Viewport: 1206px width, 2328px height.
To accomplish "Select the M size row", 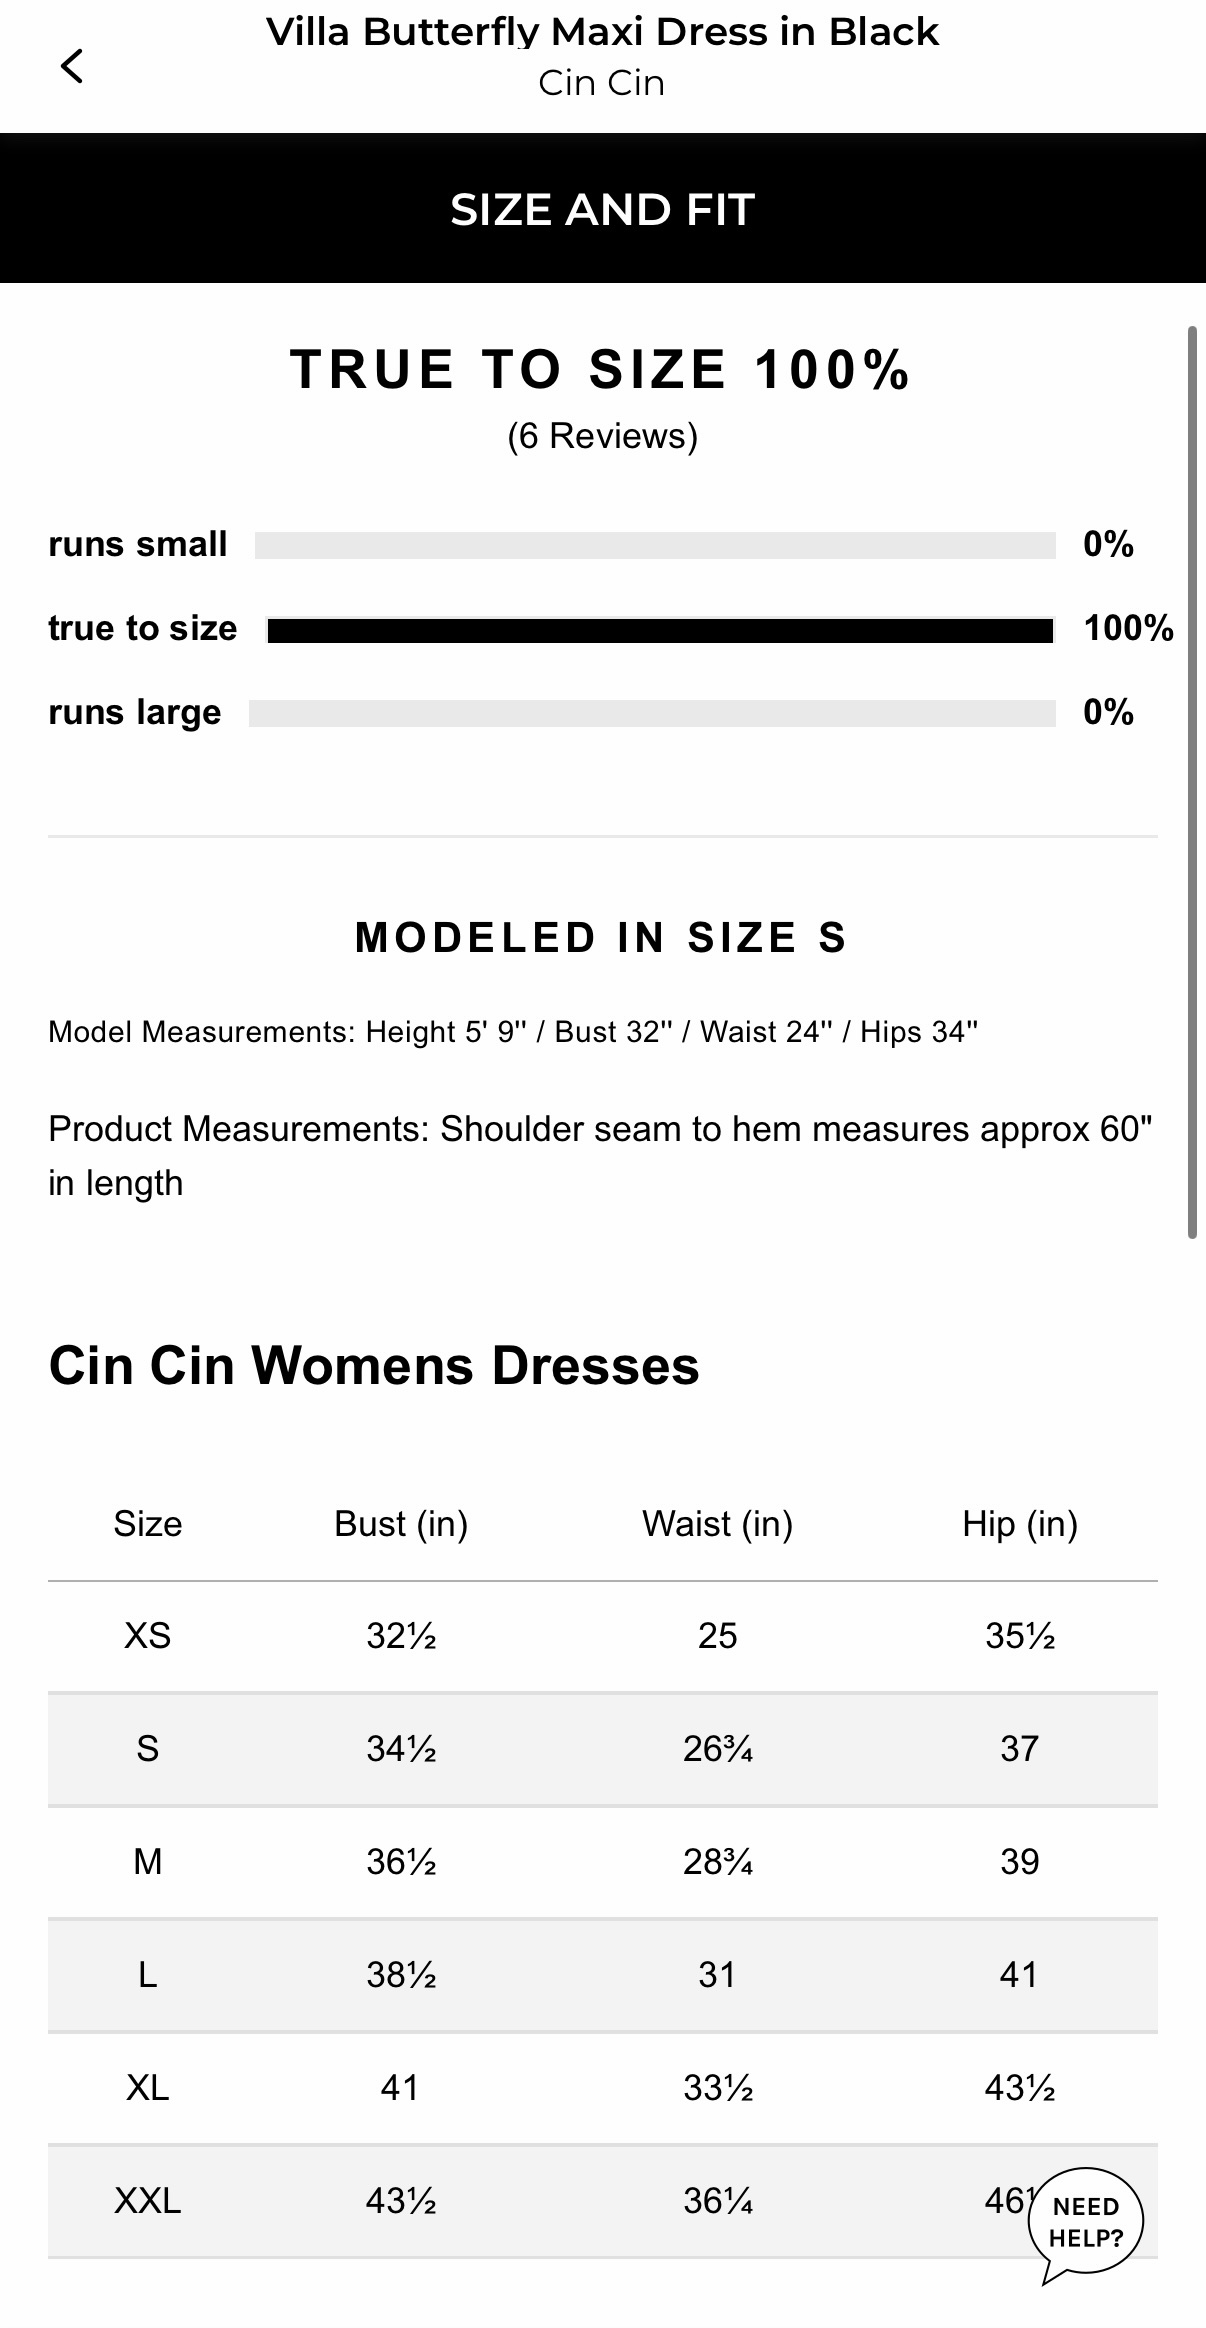I will pos(603,1862).
